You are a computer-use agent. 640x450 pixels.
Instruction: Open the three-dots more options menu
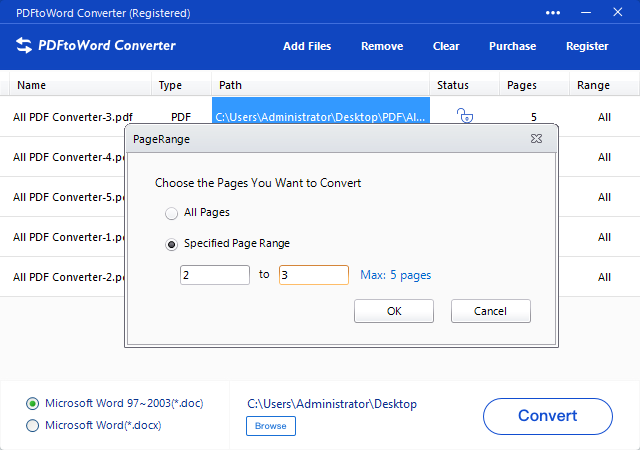tap(553, 13)
